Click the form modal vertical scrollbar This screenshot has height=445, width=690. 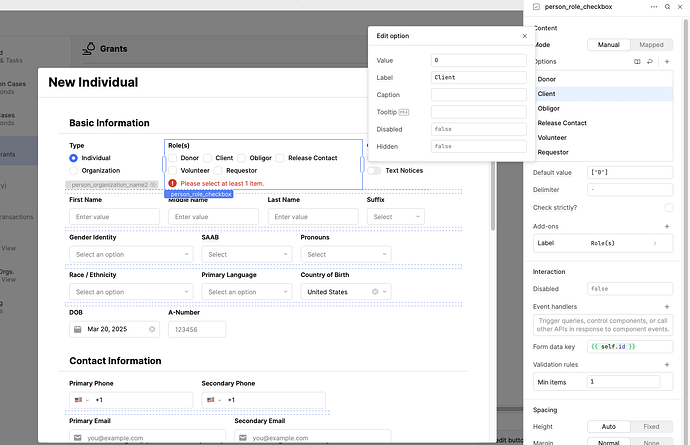click(x=493, y=196)
